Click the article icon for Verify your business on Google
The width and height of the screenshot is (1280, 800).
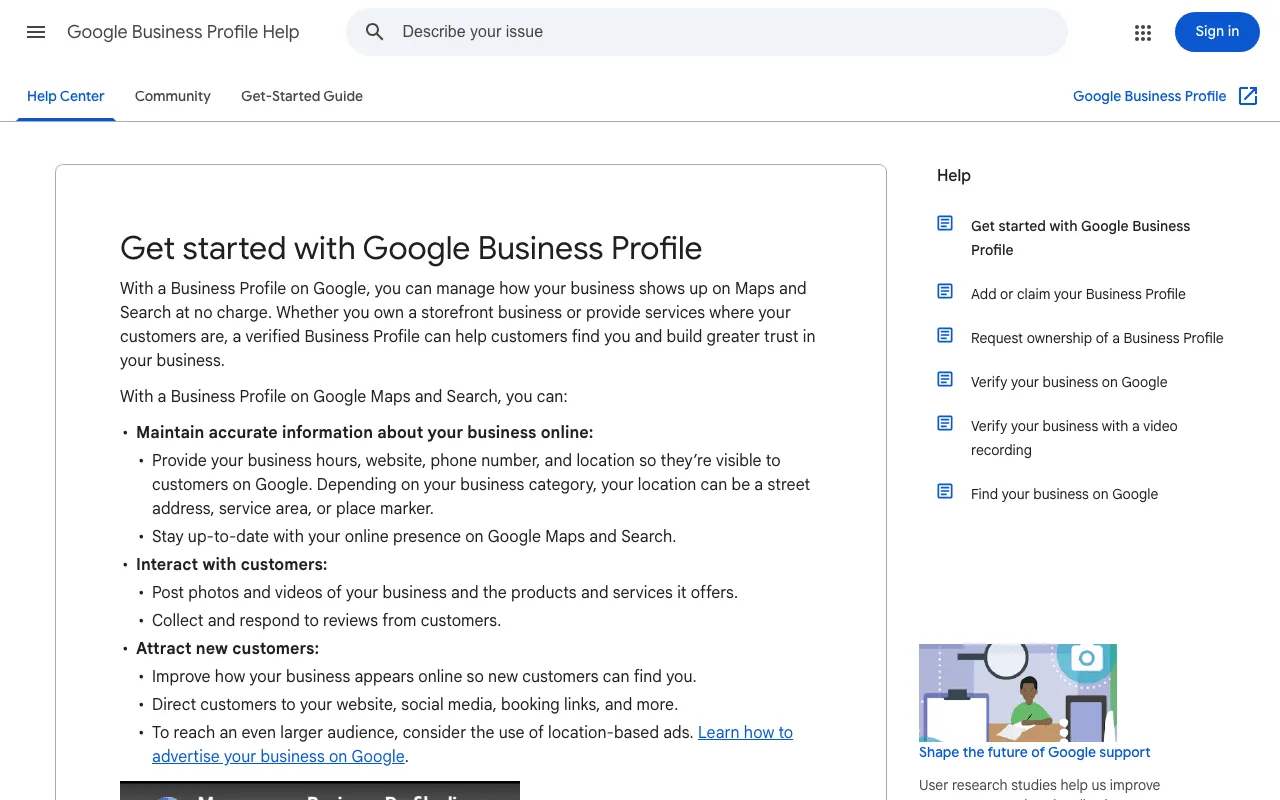pos(945,379)
